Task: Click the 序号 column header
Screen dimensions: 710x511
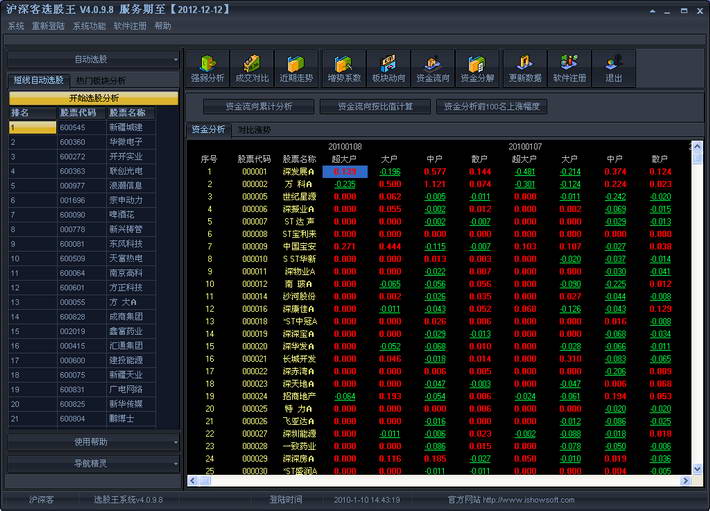Action: [209, 159]
